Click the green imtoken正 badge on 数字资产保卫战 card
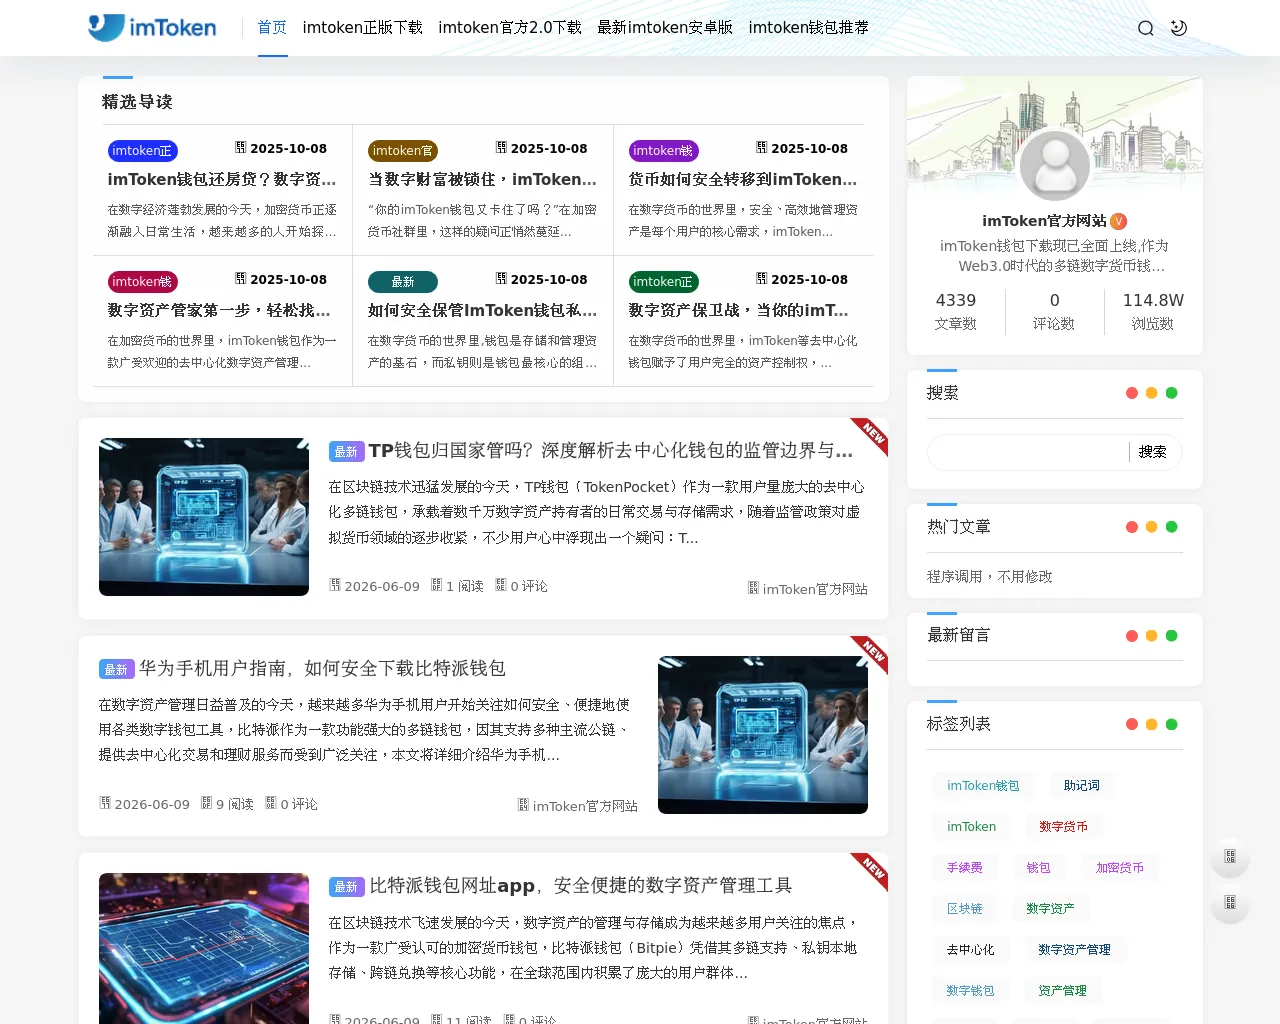The height and width of the screenshot is (1024, 1280). (x=663, y=282)
